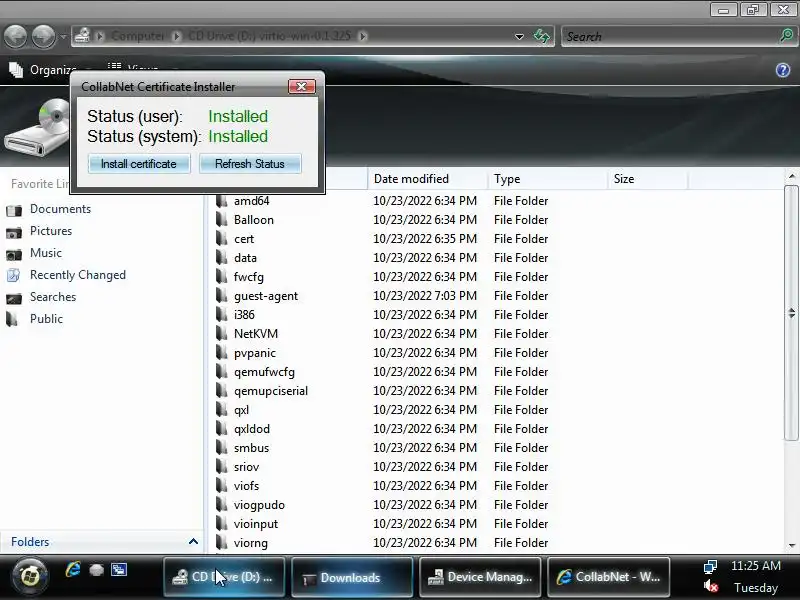Select the qemufwcfg folder icon
The width and height of the screenshot is (800, 600).
tap(221, 371)
